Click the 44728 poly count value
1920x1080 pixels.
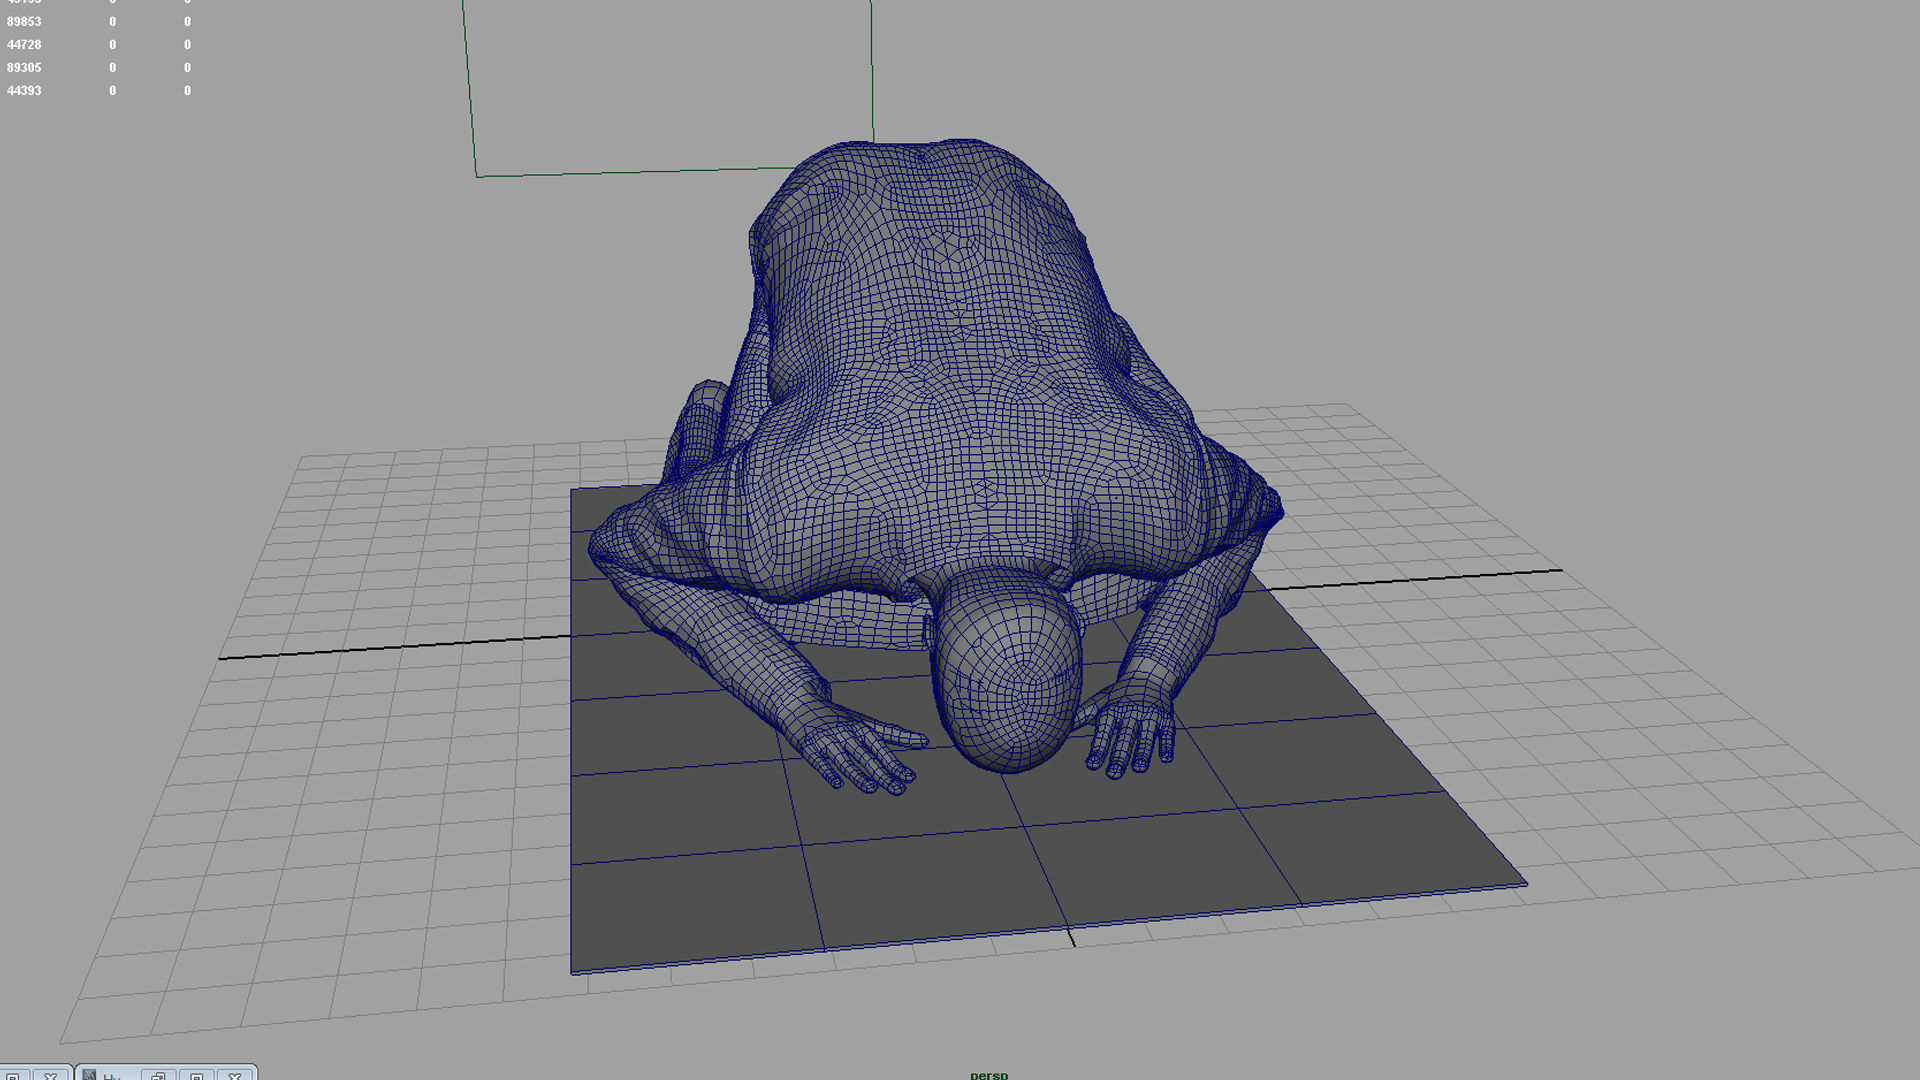point(24,45)
